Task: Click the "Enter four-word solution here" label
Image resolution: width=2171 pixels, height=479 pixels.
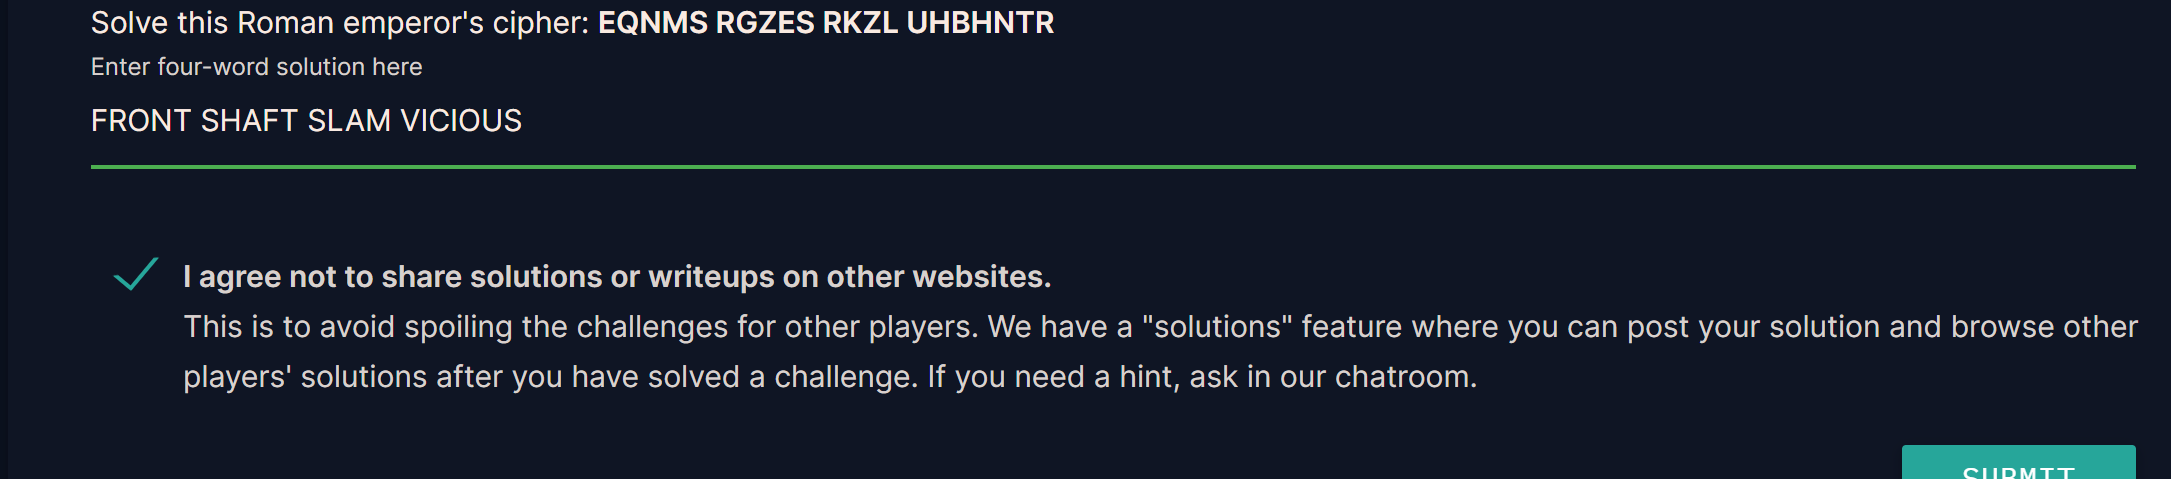Action: coord(256,67)
